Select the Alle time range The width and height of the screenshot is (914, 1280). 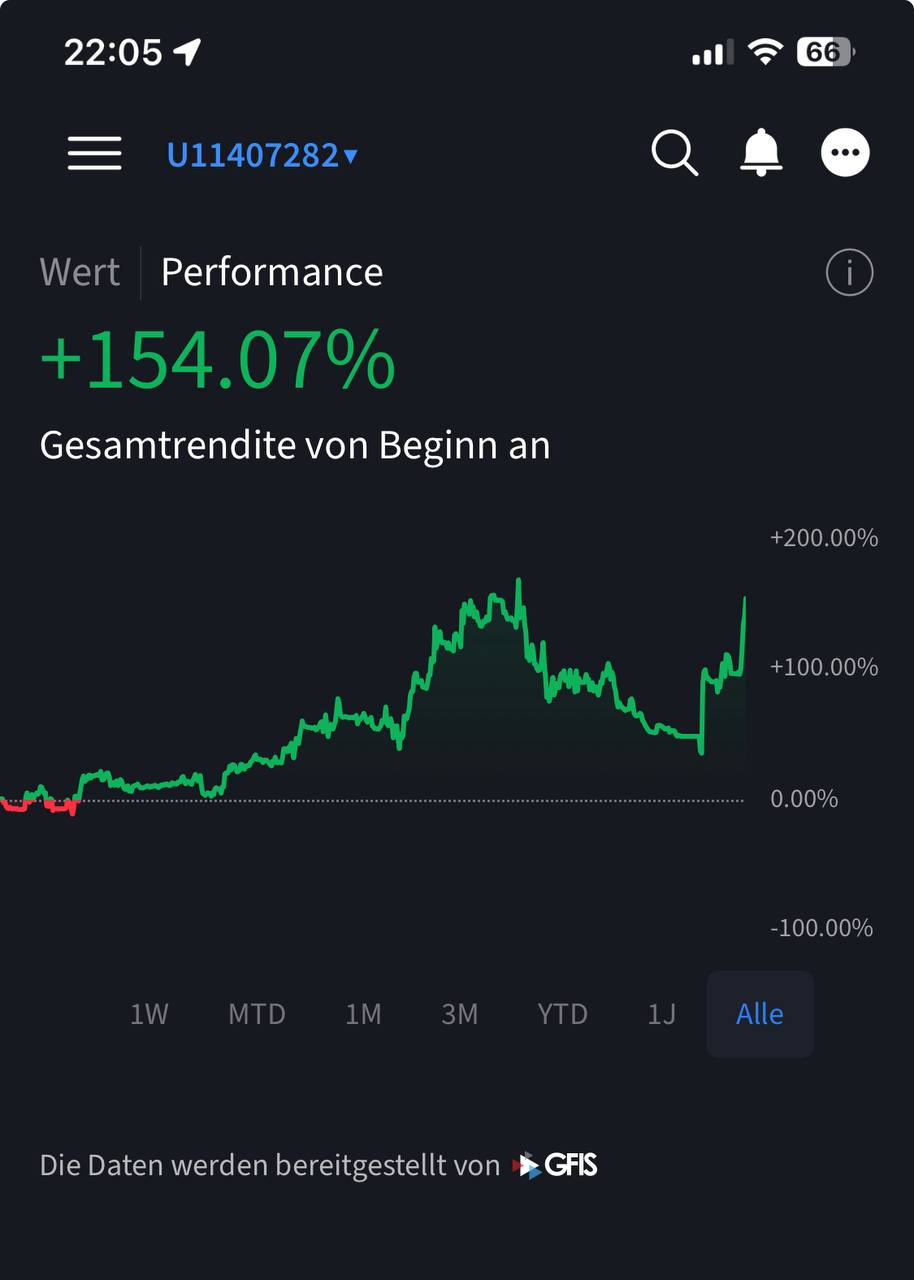click(x=760, y=1014)
